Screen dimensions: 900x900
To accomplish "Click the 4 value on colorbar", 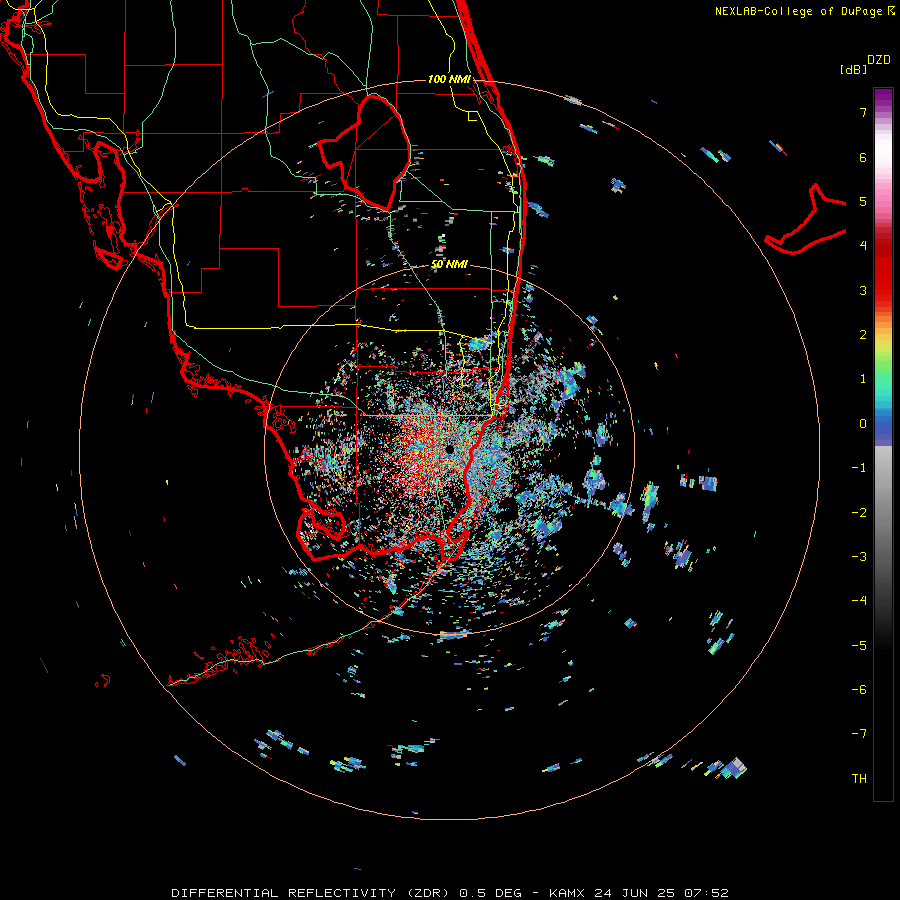I will click(x=863, y=246).
